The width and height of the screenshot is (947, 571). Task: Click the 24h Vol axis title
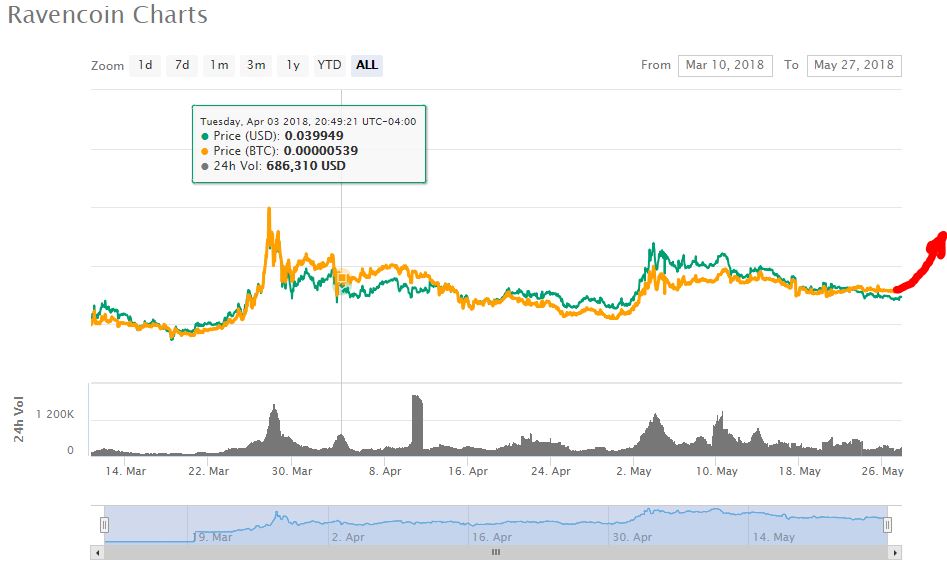[19, 419]
